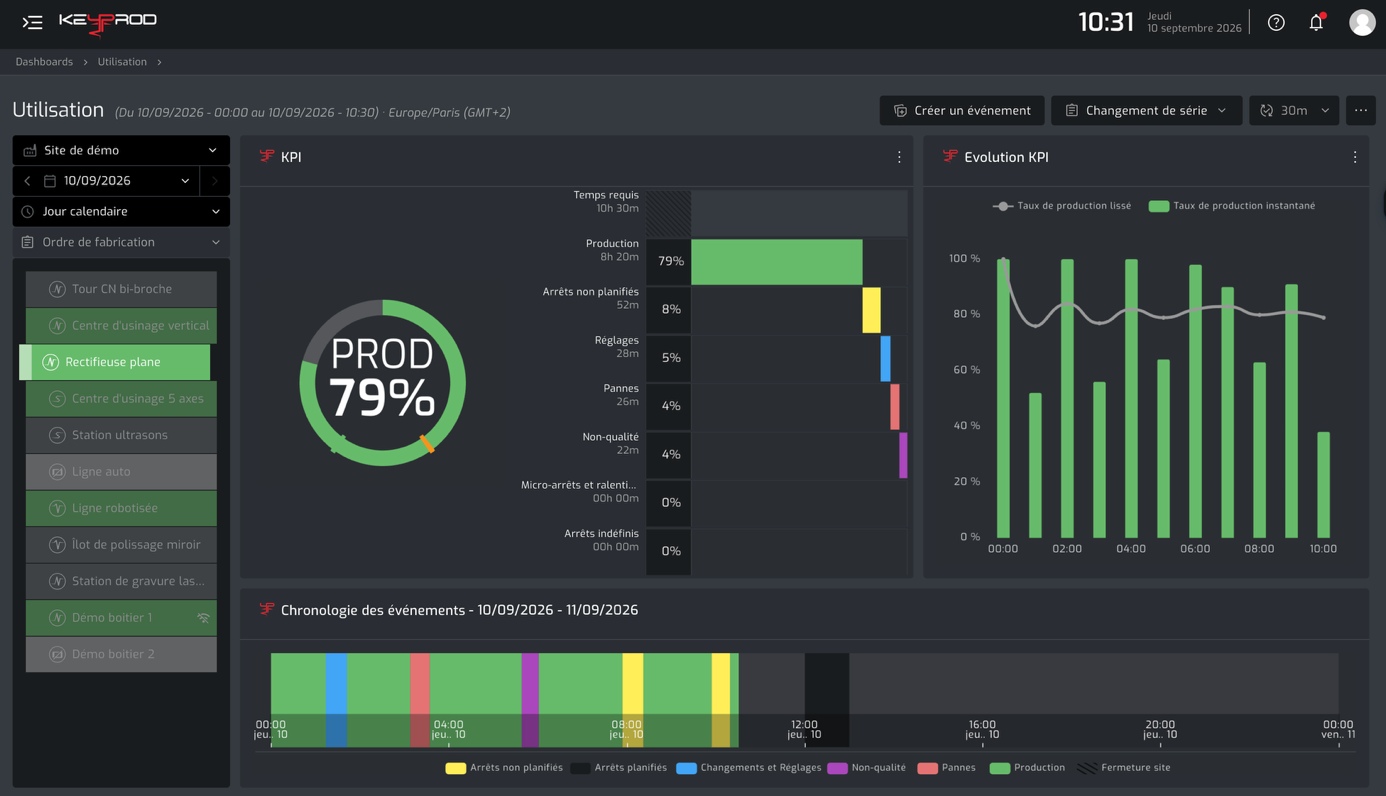Click the Pannes 4% percentage cell
The height and width of the screenshot is (796, 1386).
(669, 406)
